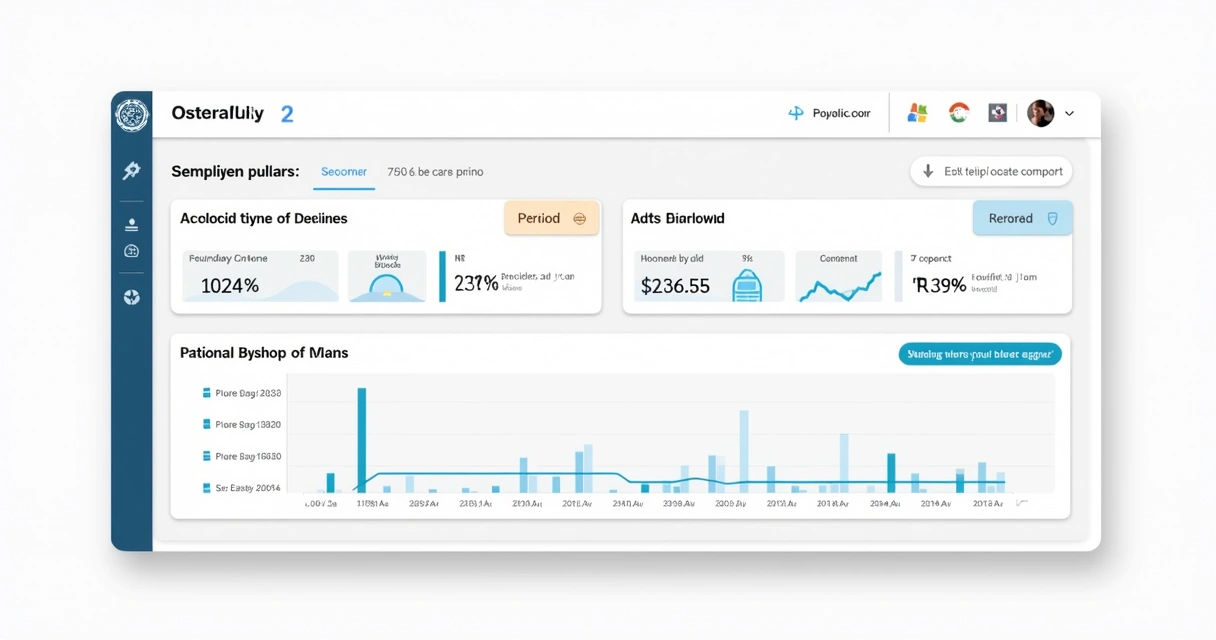Click the export report button at top right
Viewport: 1216px width, 640px height.
click(x=990, y=171)
